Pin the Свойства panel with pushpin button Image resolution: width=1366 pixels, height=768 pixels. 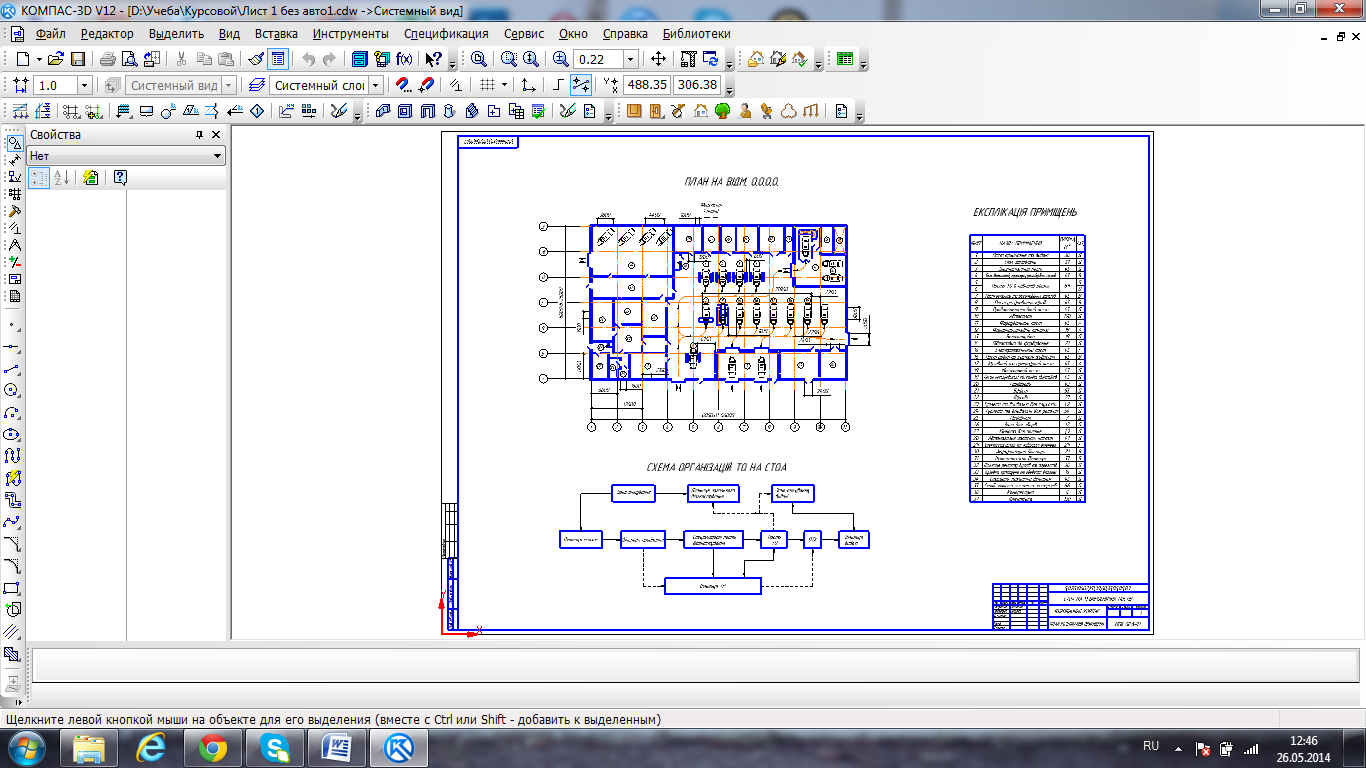[199, 135]
